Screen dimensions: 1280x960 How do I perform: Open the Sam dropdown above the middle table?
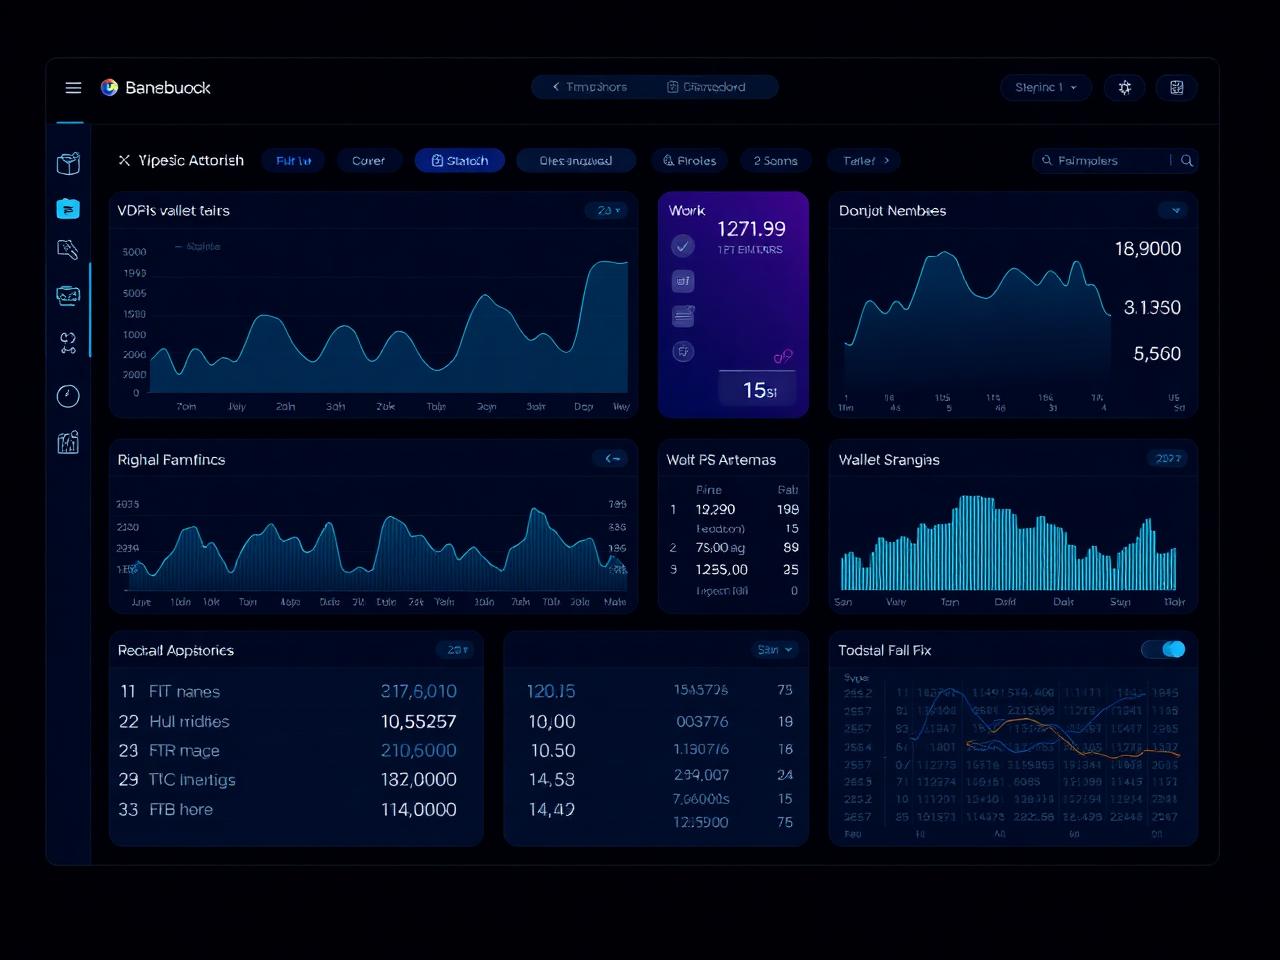coord(775,650)
